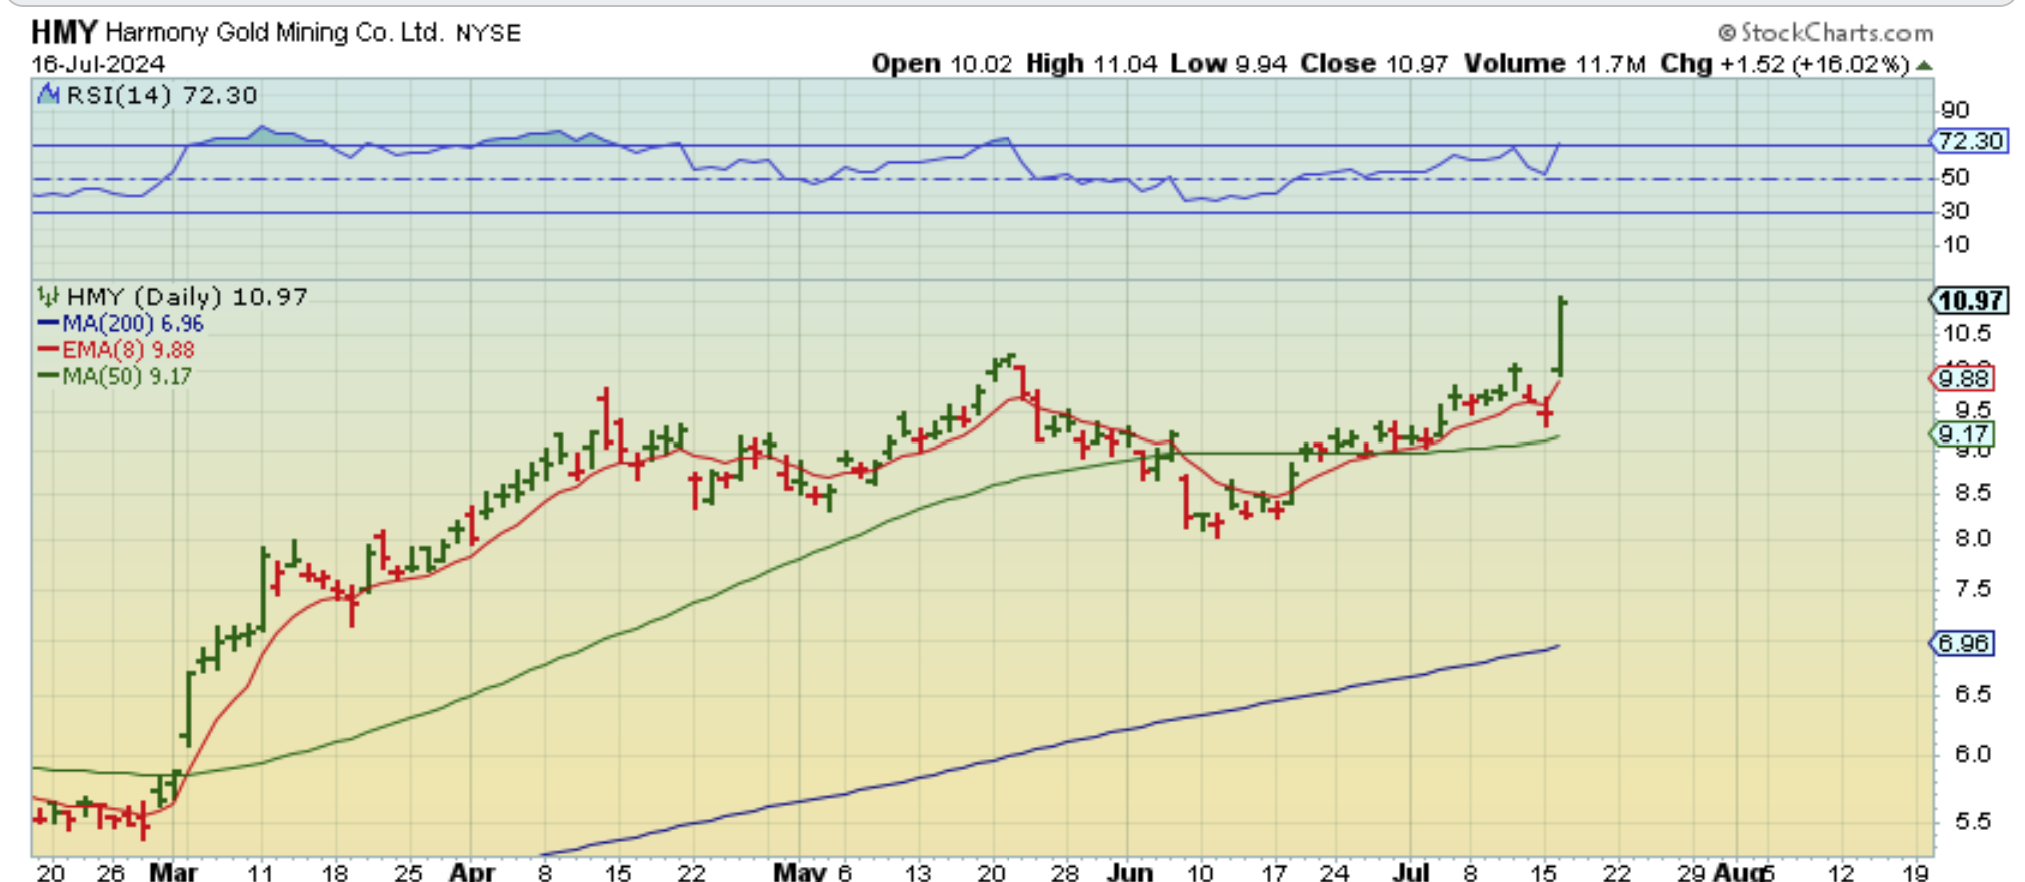The width and height of the screenshot is (2025, 882).
Task: Click the Apr month label on the date axis
Action: (472, 872)
